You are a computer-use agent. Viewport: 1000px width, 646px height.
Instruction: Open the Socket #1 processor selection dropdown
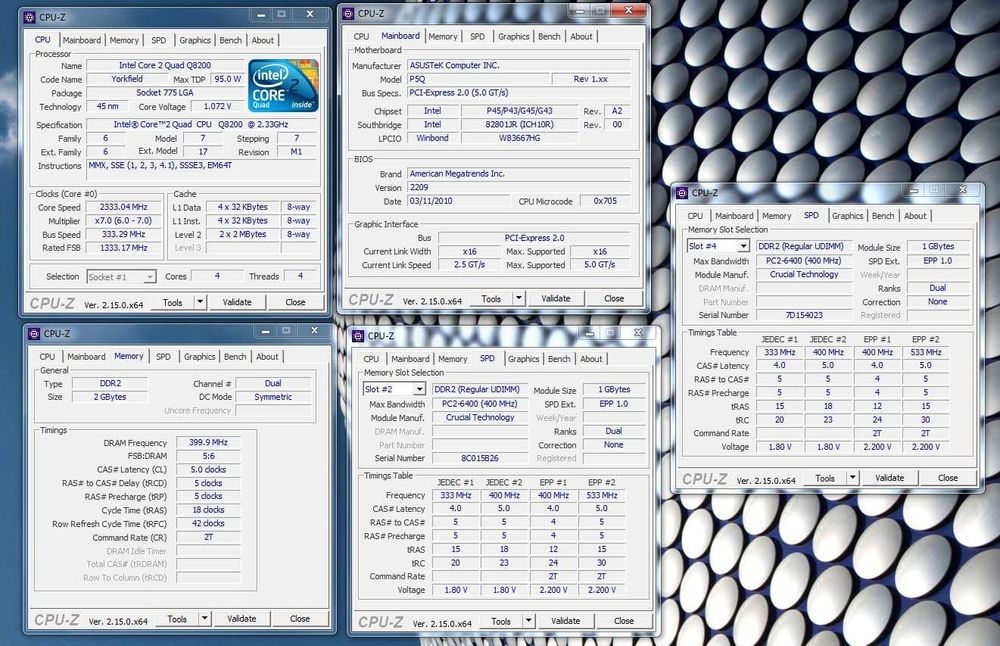point(149,277)
